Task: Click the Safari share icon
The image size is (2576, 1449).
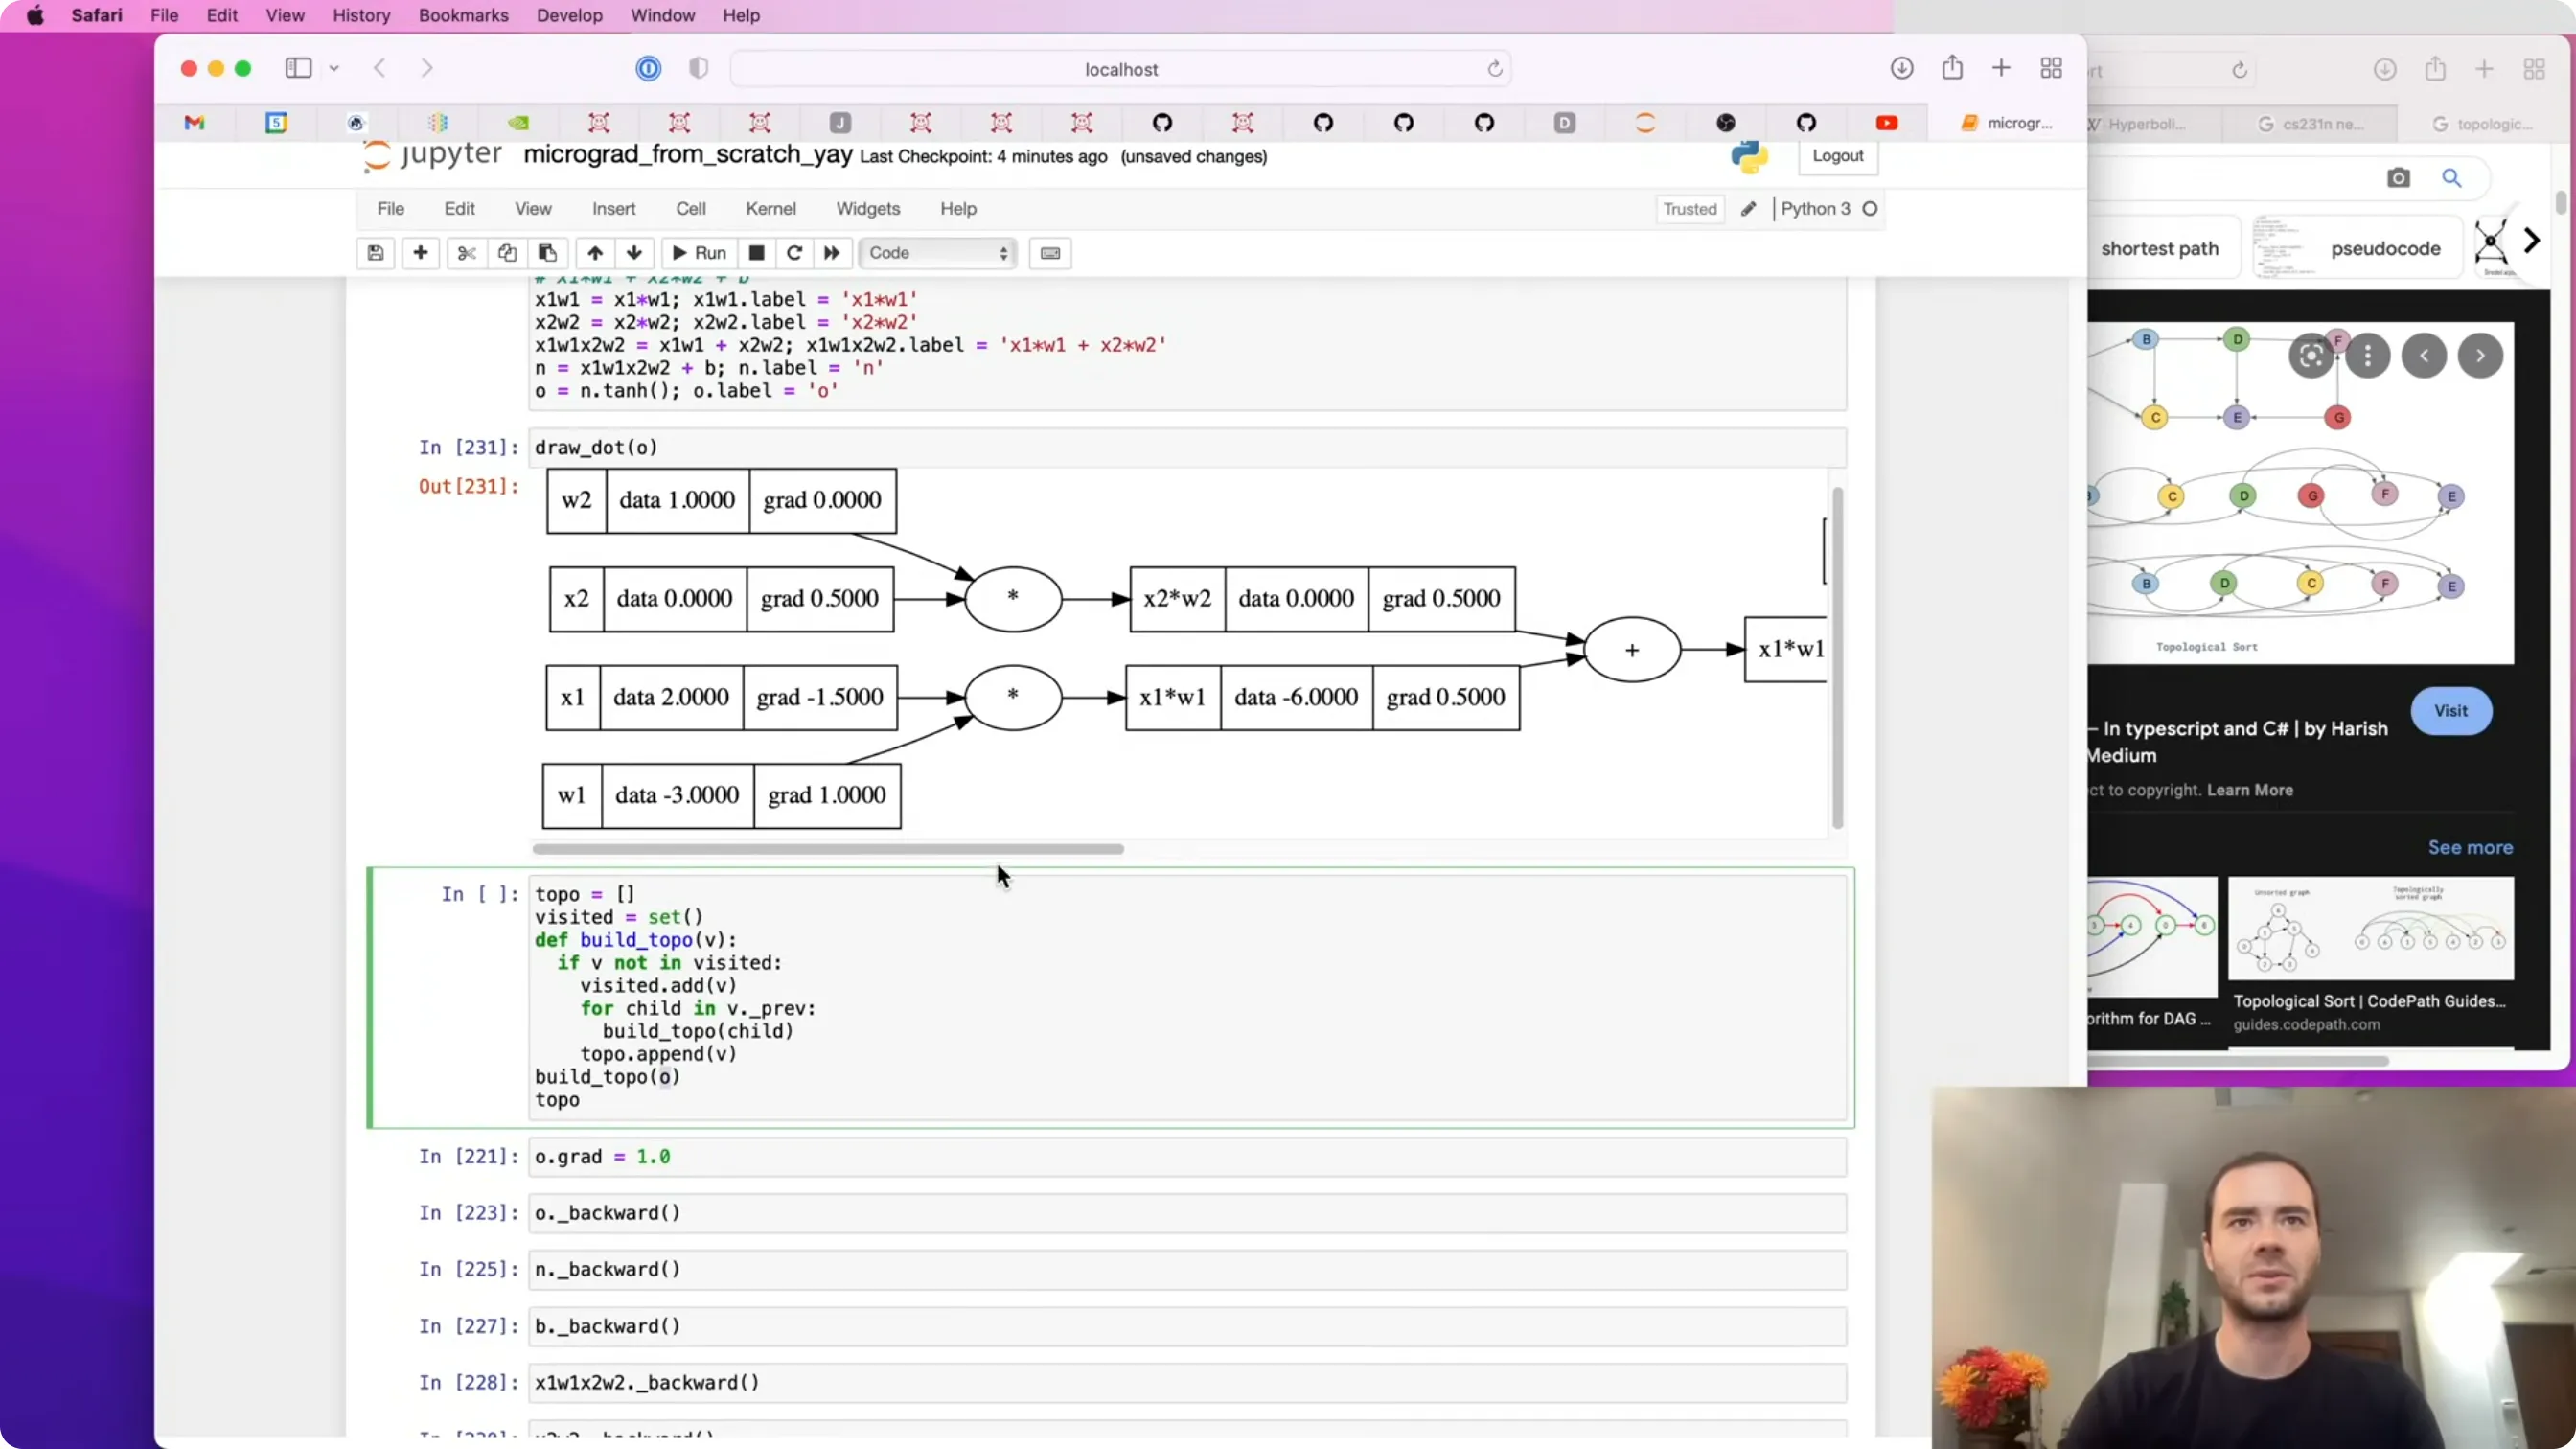Action: (1952, 68)
